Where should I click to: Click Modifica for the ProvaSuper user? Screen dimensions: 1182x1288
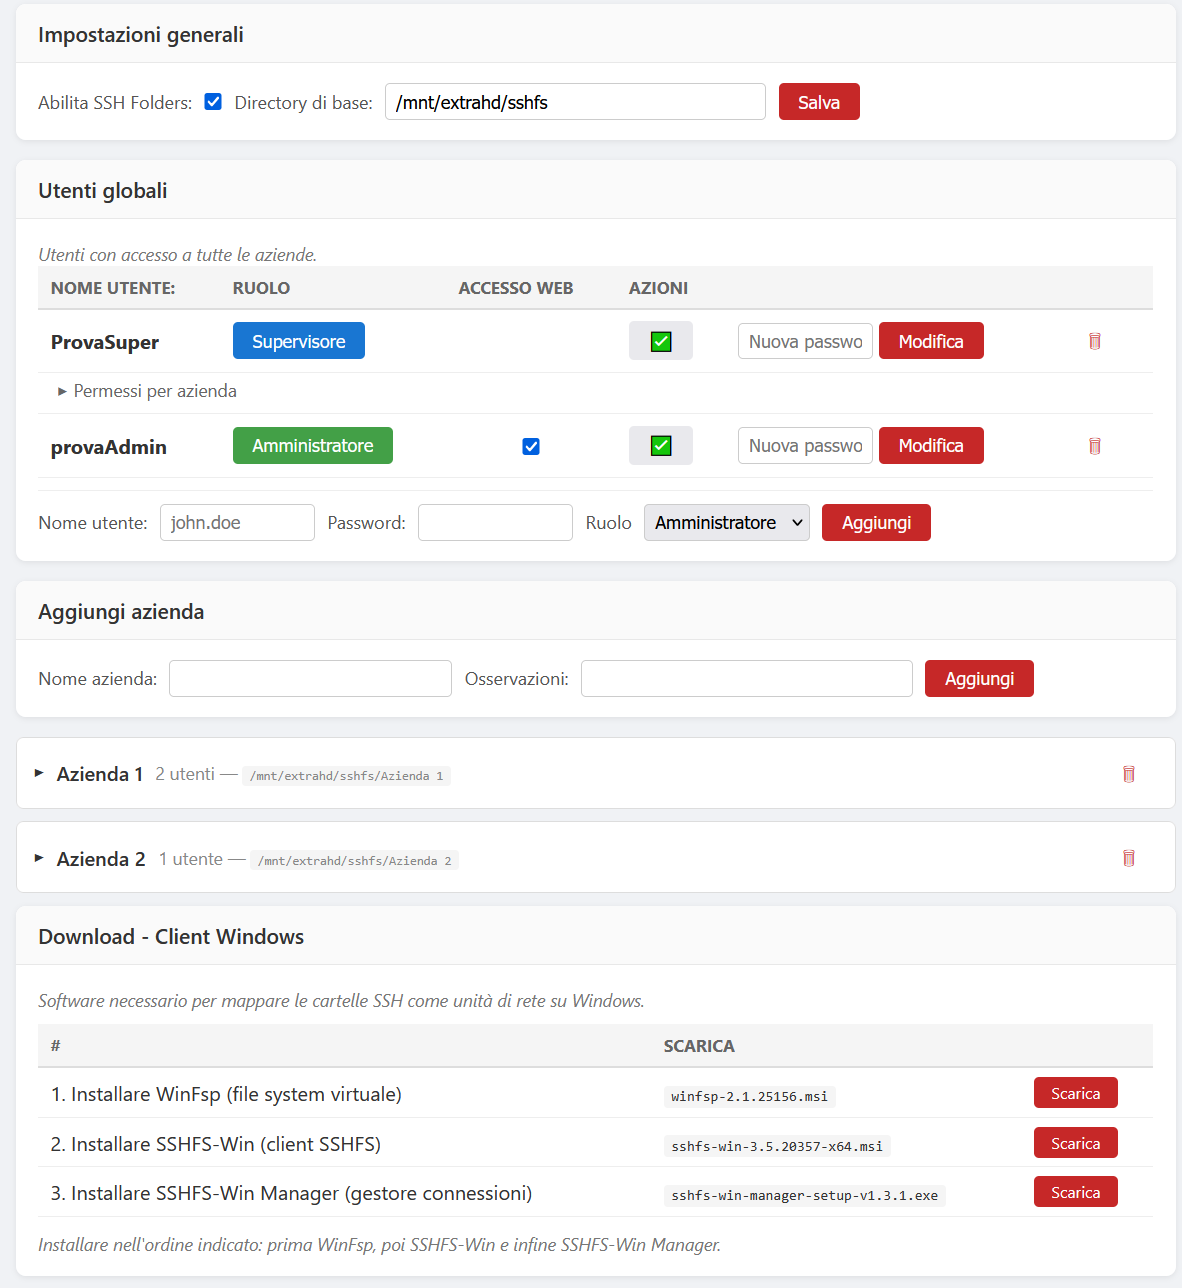[930, 341]
